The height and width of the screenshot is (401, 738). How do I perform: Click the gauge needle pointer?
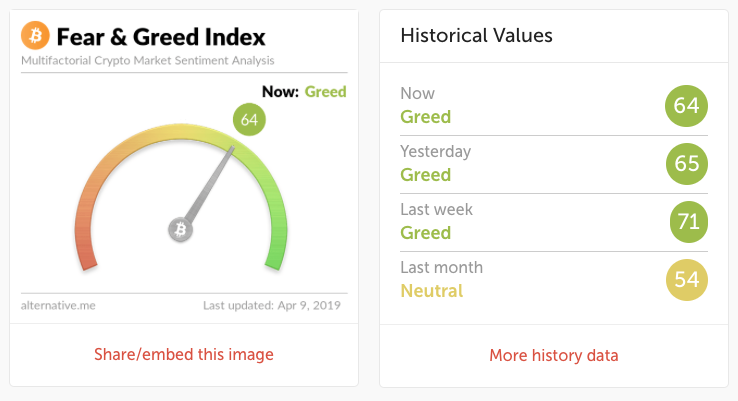210,183
